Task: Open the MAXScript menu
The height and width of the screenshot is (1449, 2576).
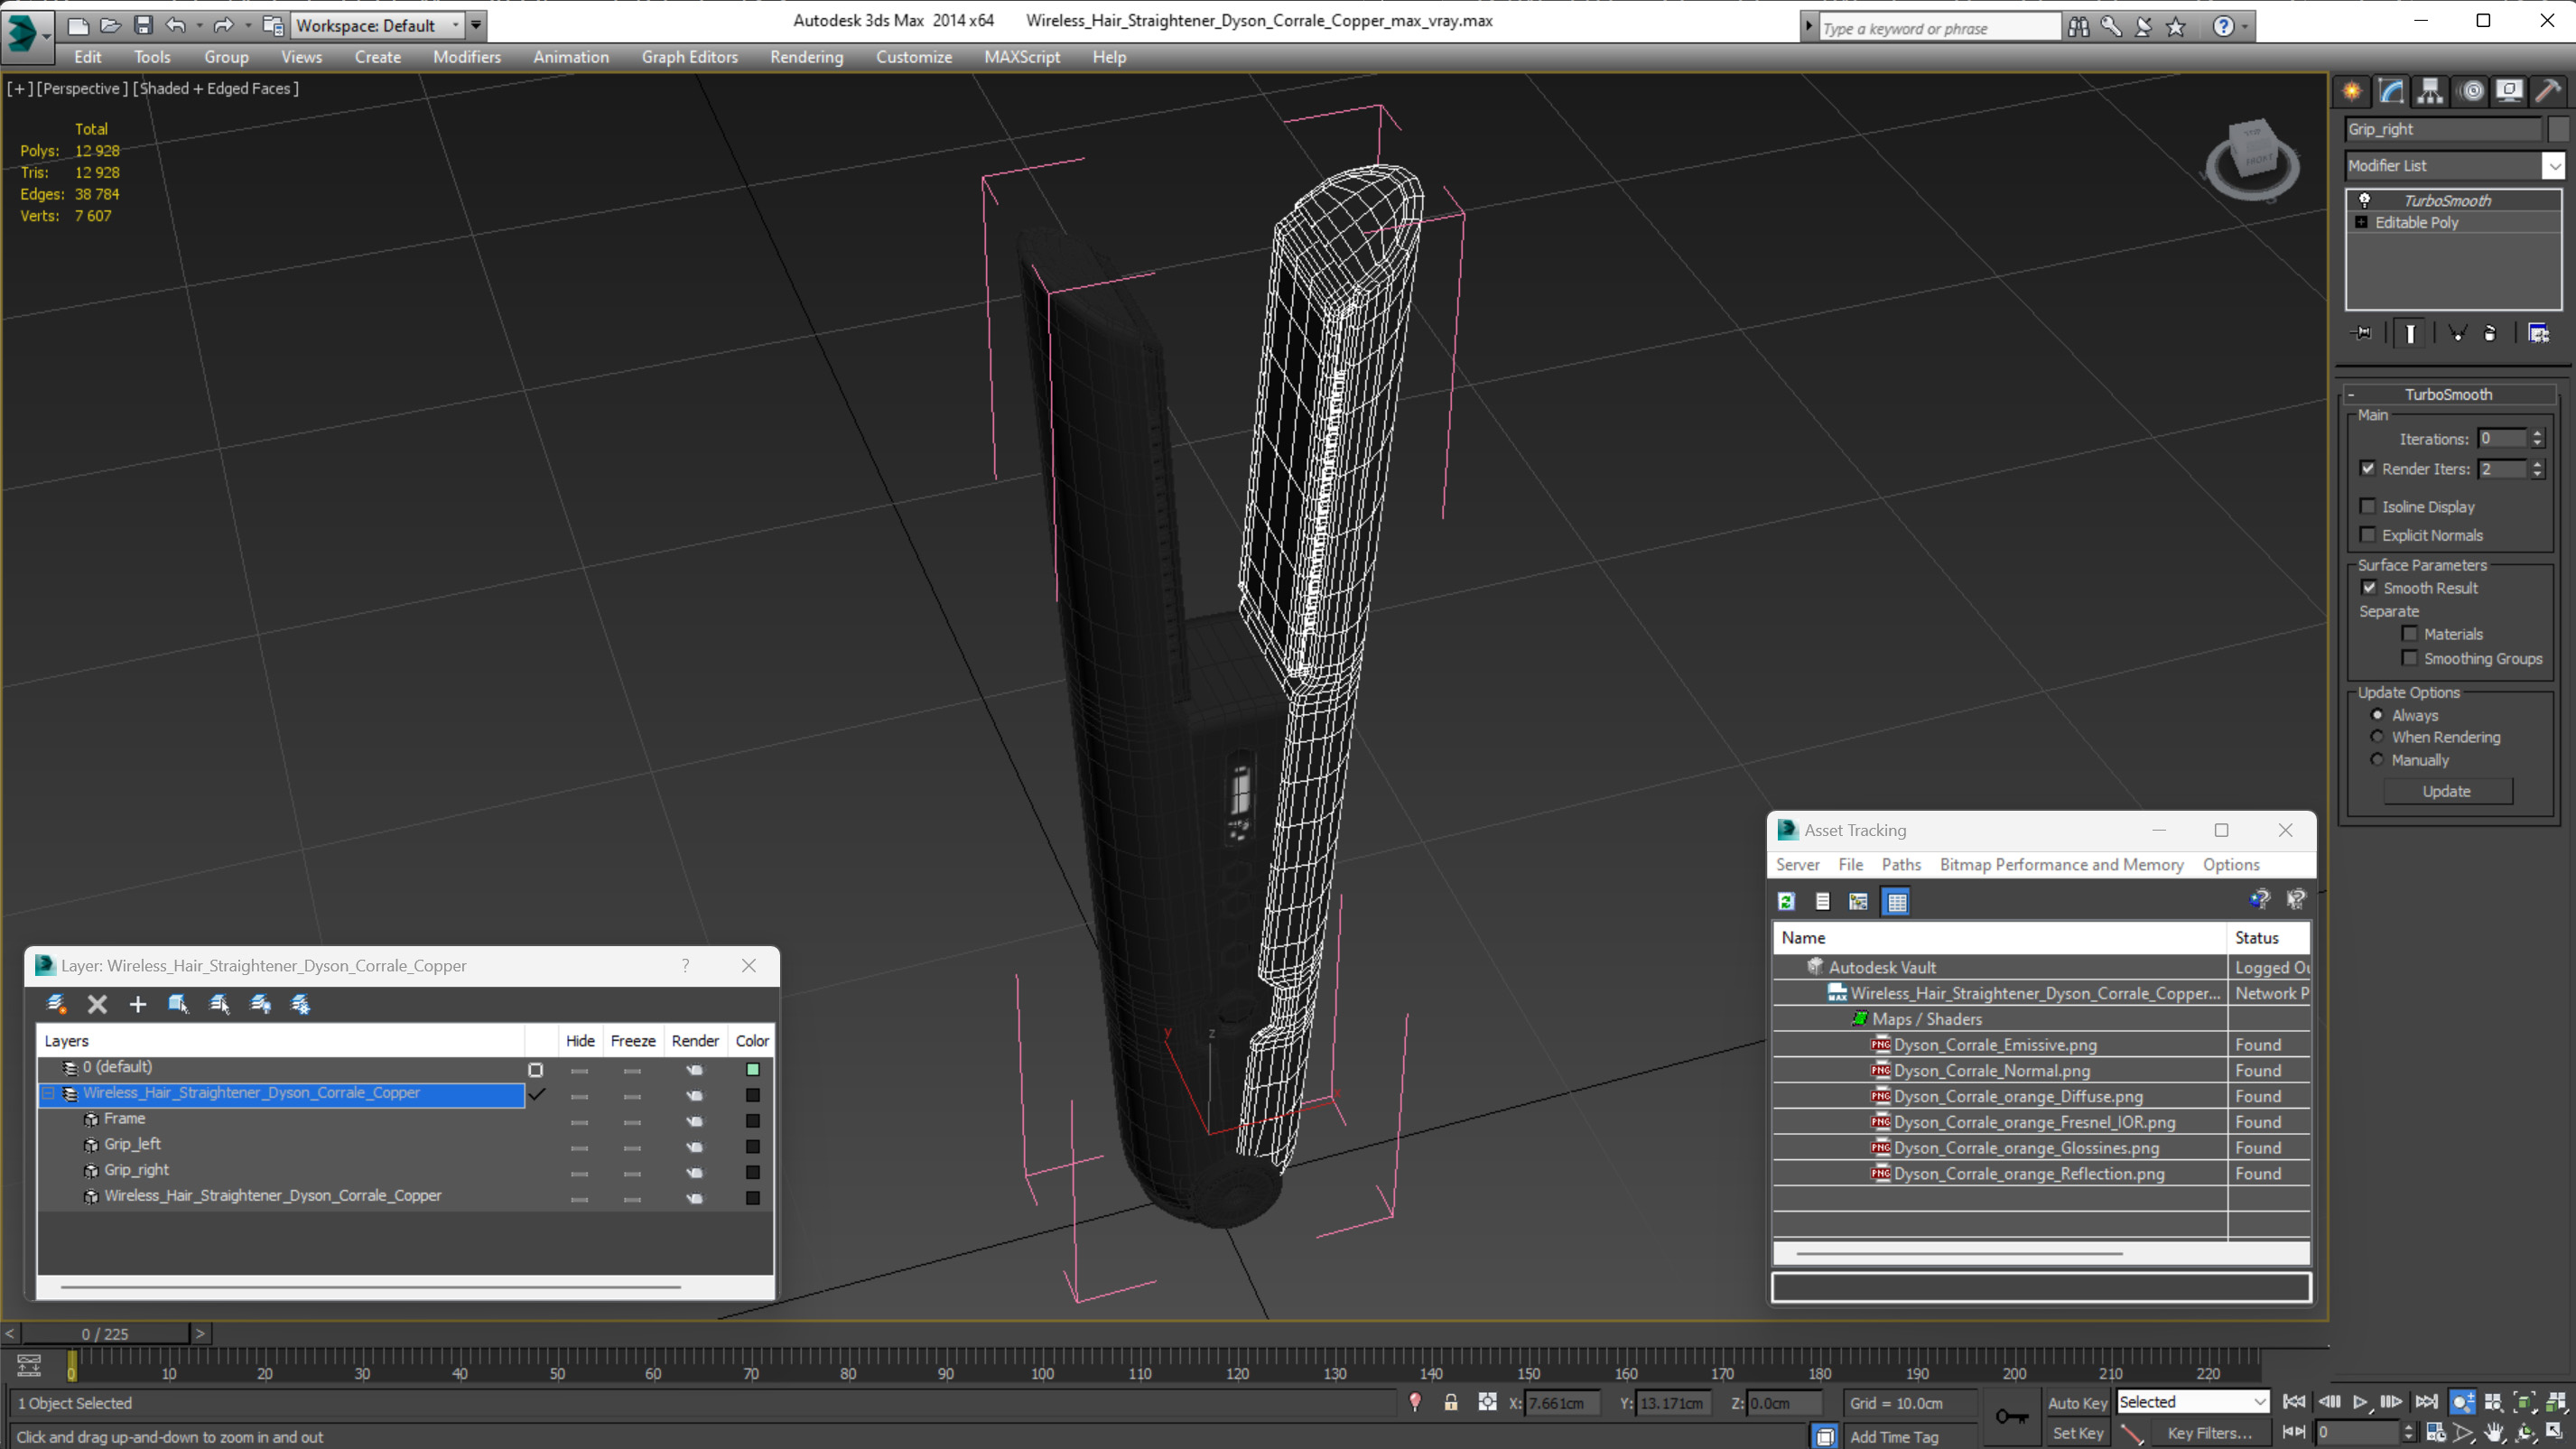Action: pyautogui.click(x=1021, y=57)
